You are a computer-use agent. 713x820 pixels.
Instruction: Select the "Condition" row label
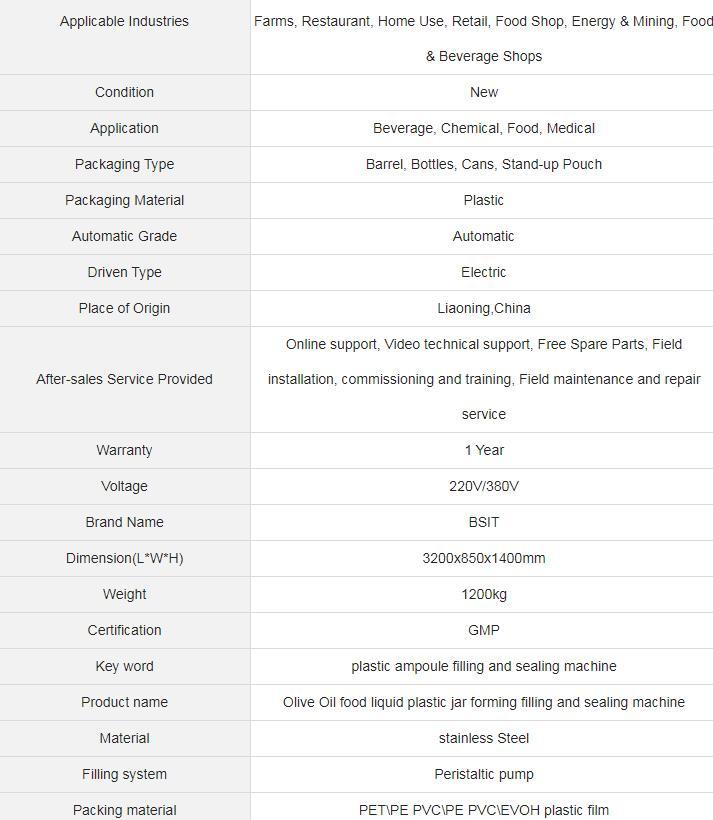pyautogui.click(x=124, y=92)
